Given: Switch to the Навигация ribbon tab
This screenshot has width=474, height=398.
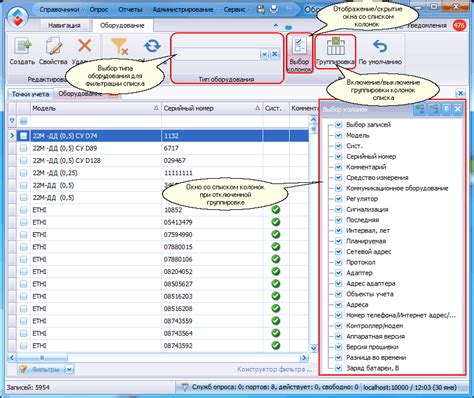Looking at the screenshot, I should (x=64, y=25).
